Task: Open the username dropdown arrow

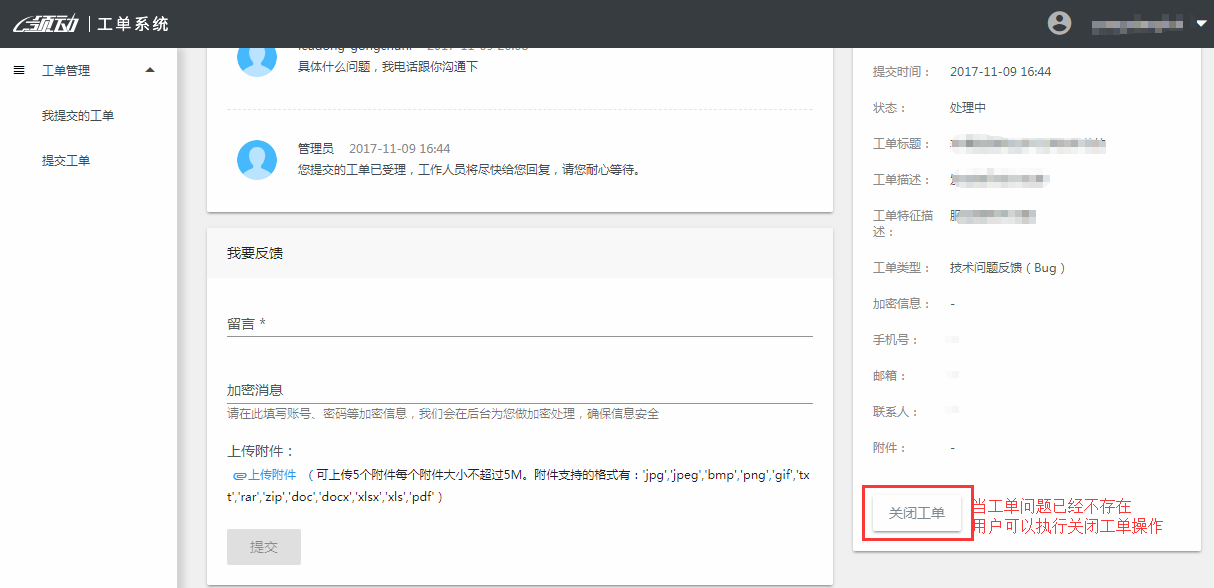Action: [x=1201, y=23]
